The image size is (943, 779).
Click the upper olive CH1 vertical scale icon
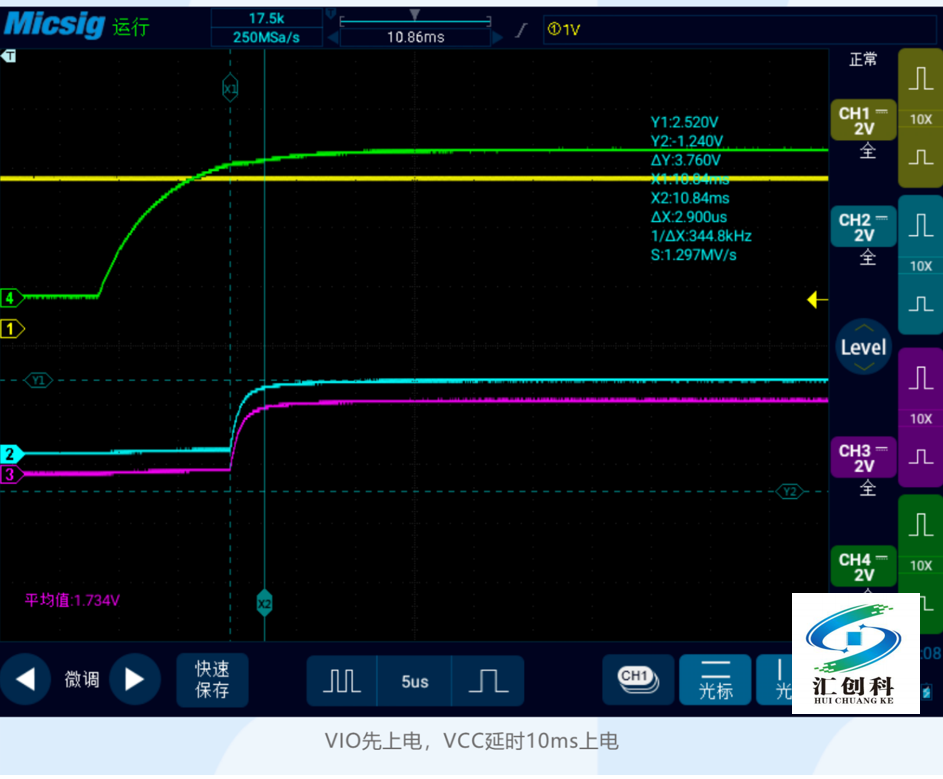(x=921, y=82)
